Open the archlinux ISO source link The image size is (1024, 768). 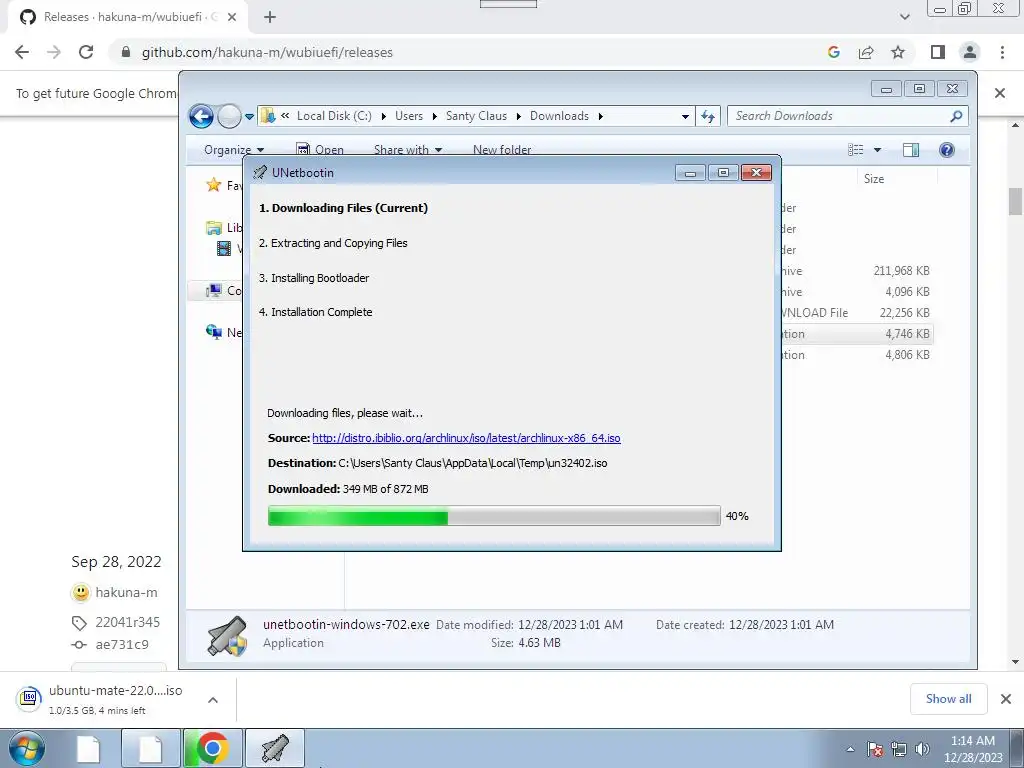(466, 438)
